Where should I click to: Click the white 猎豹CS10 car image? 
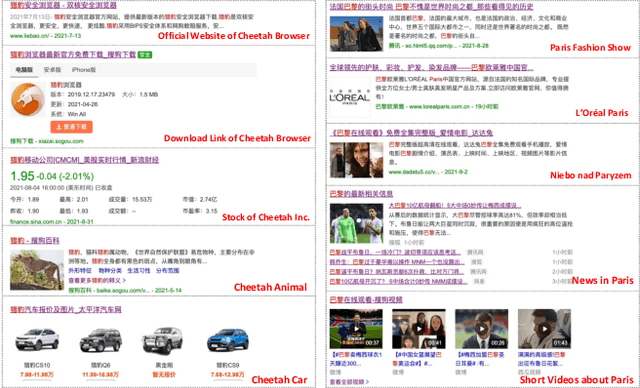[37, 340]
